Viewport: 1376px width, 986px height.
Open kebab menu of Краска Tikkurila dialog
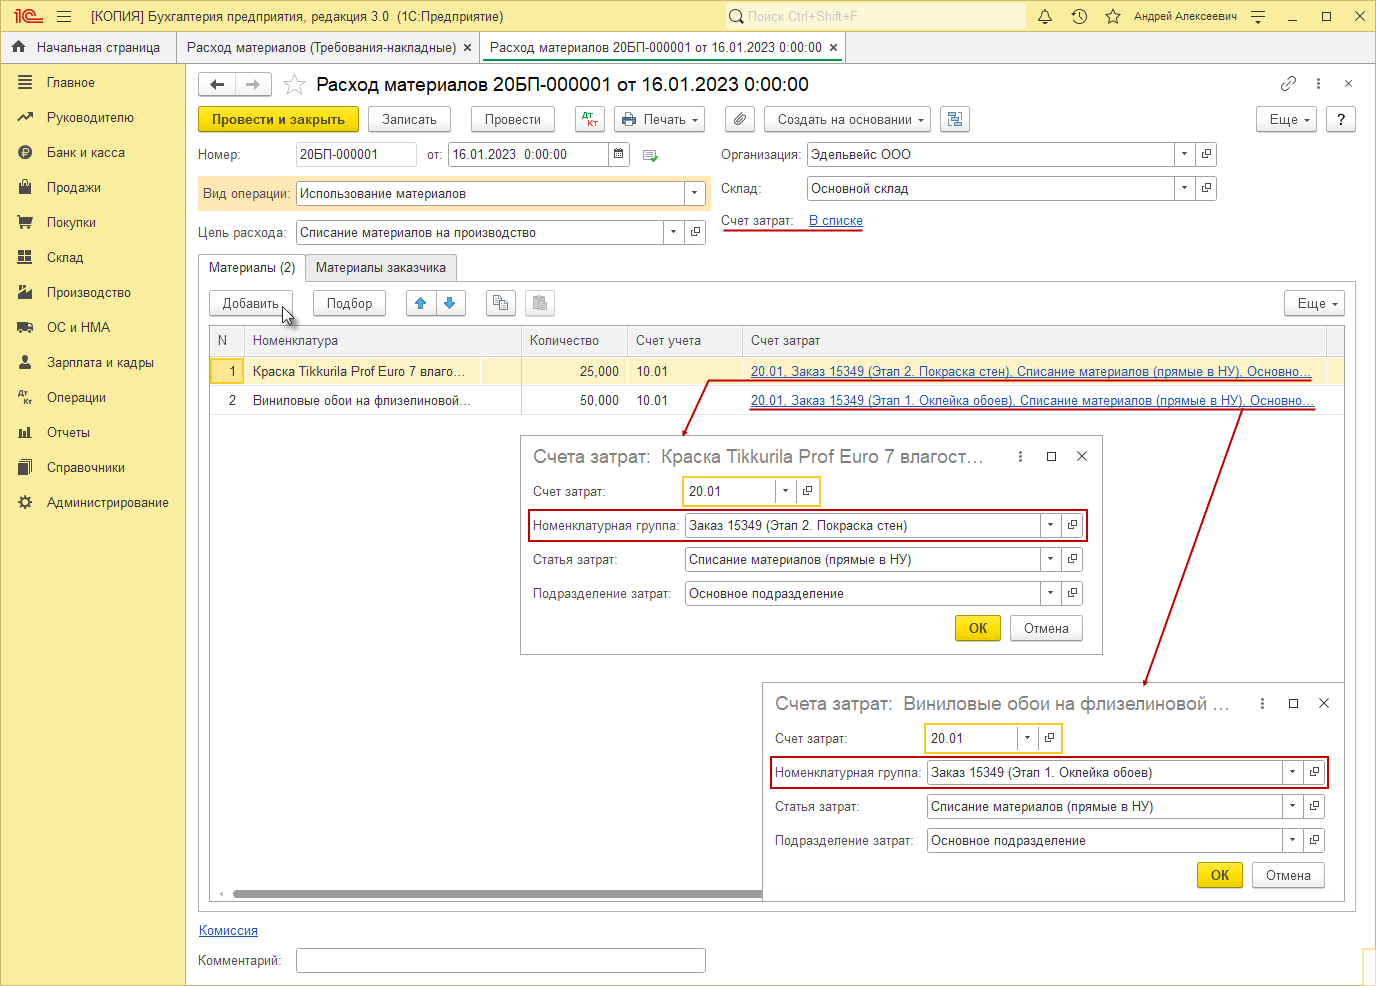point(1020,456)
